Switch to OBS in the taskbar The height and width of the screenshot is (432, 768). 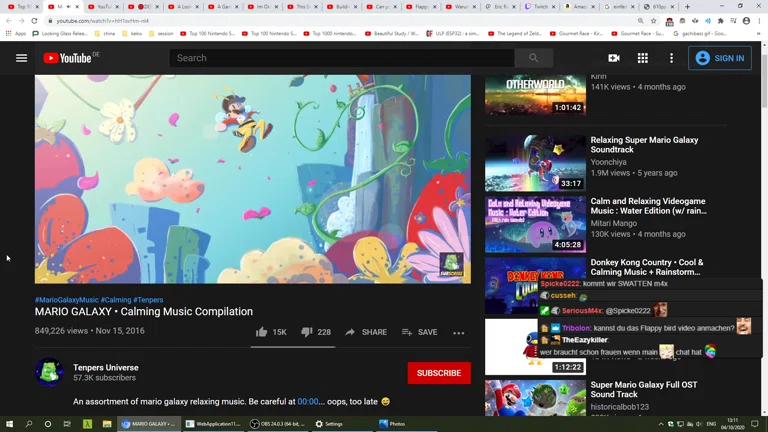[x=277, y=424]
